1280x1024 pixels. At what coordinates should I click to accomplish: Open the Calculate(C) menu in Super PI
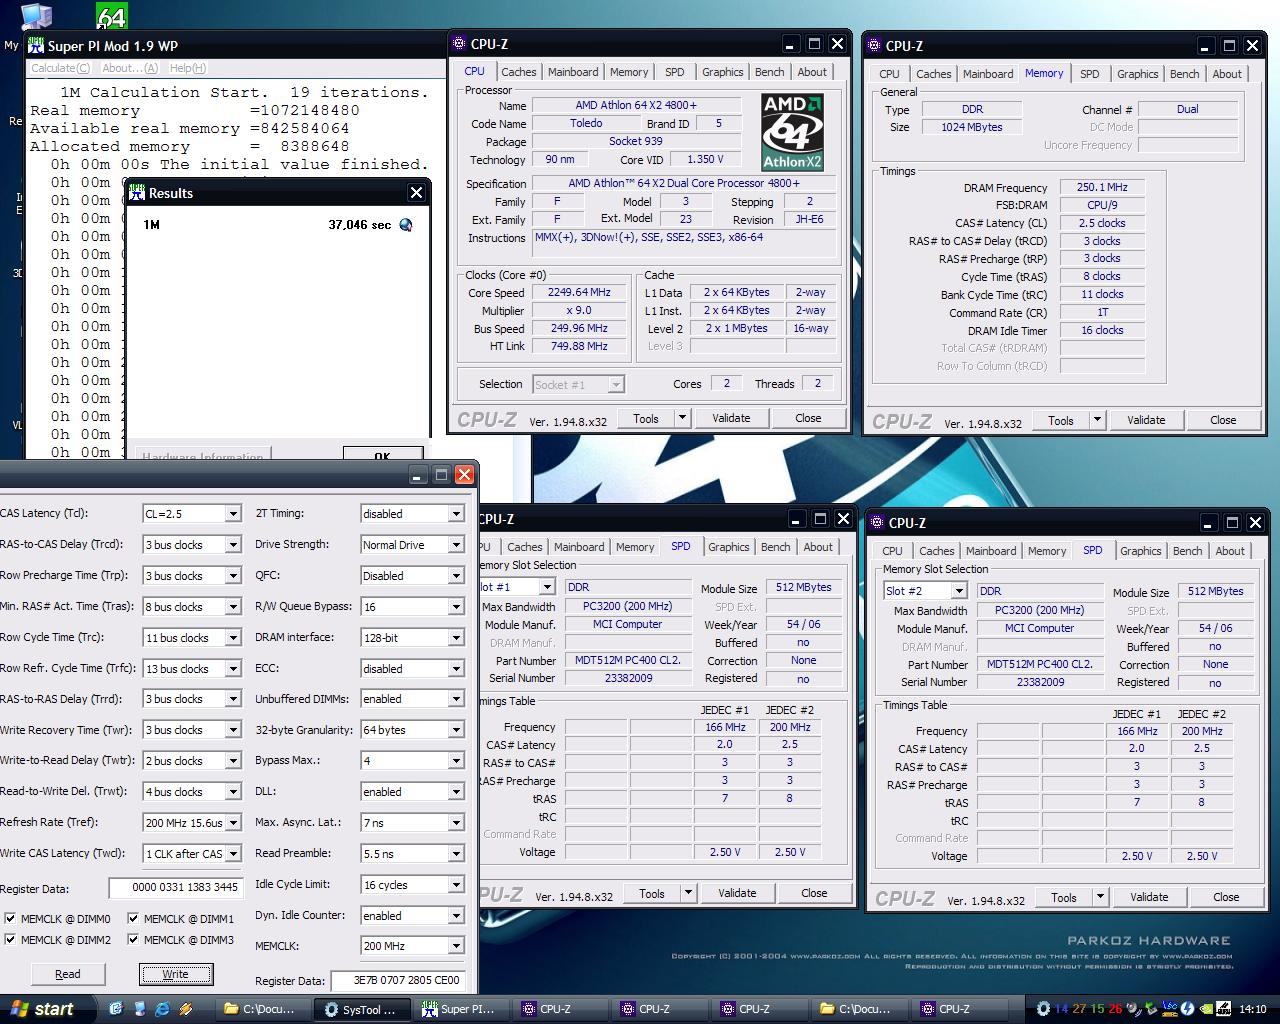tap(60, 68)
